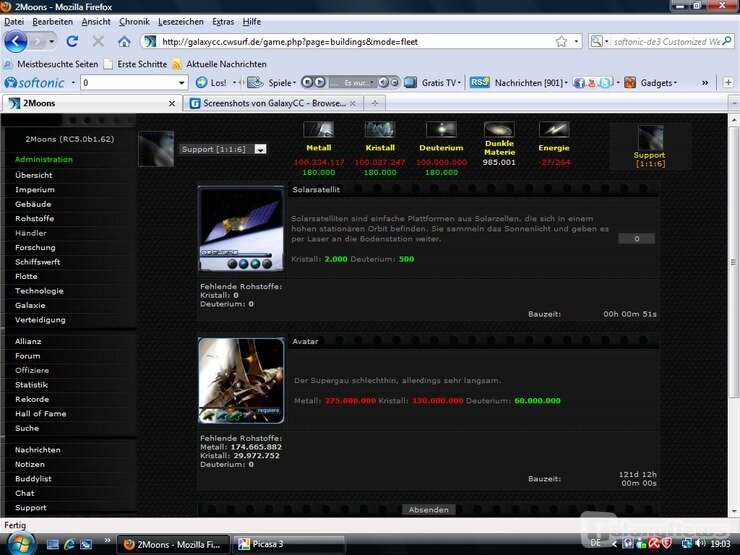Go to Schiffswerft in the sidebar
The image size is (740, 555).
(x=38, y=262)
